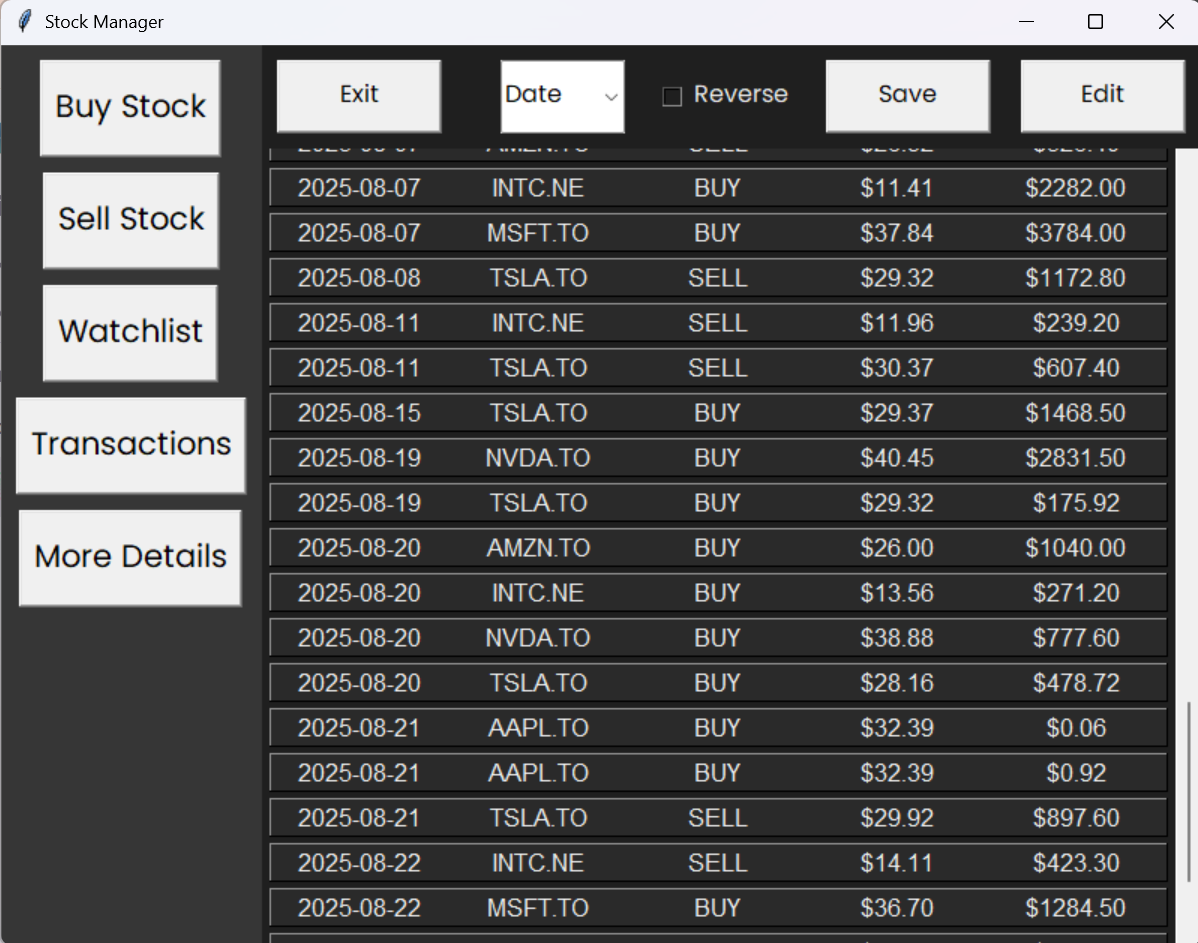Viewport: 1198px width, 943px height.
Task: Select the $1284.50 total cell
Action: (1076, 909)
